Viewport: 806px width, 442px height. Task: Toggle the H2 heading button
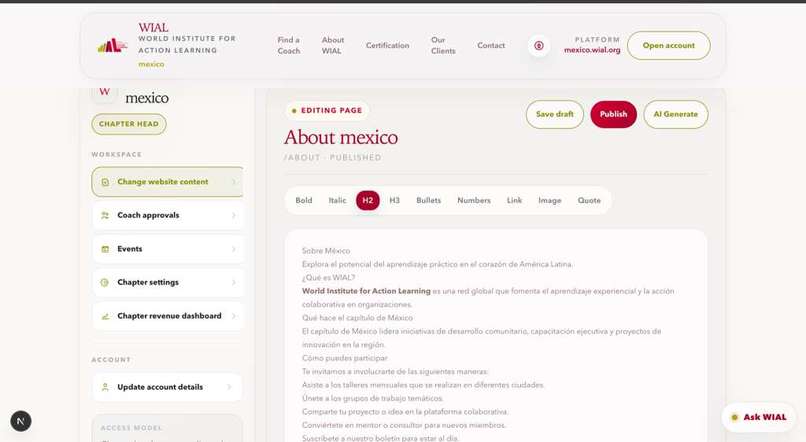click(368, 200)
